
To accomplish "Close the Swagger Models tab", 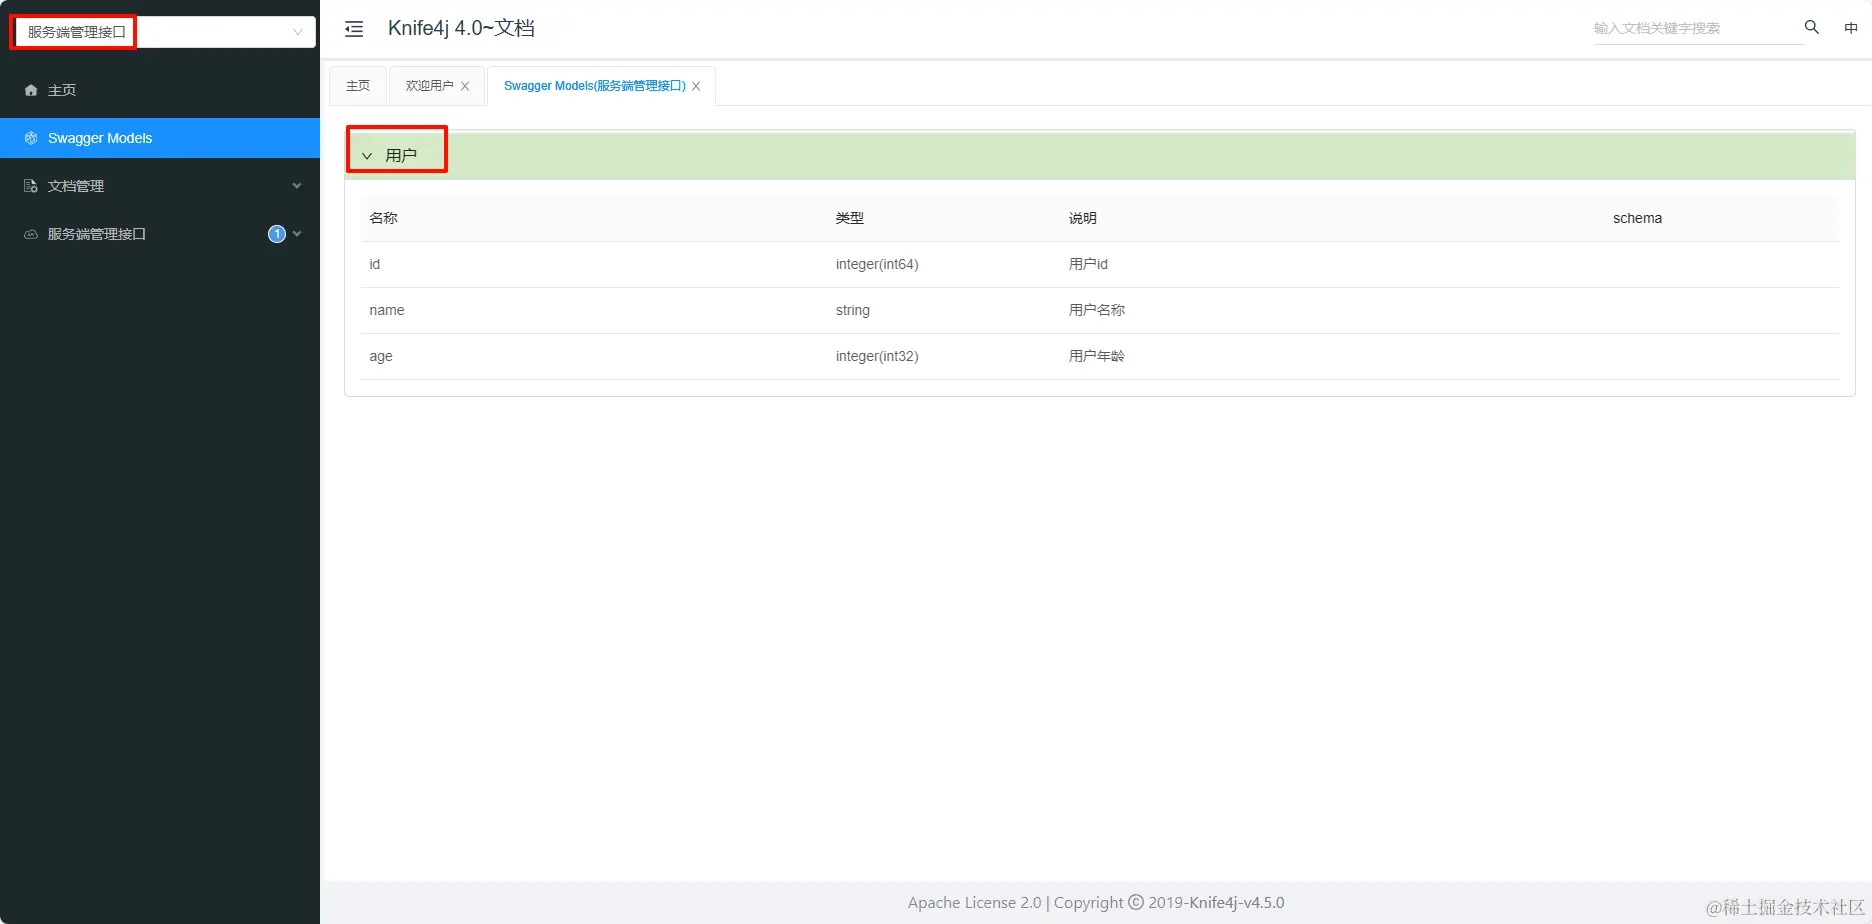I will tap(696, 86).
